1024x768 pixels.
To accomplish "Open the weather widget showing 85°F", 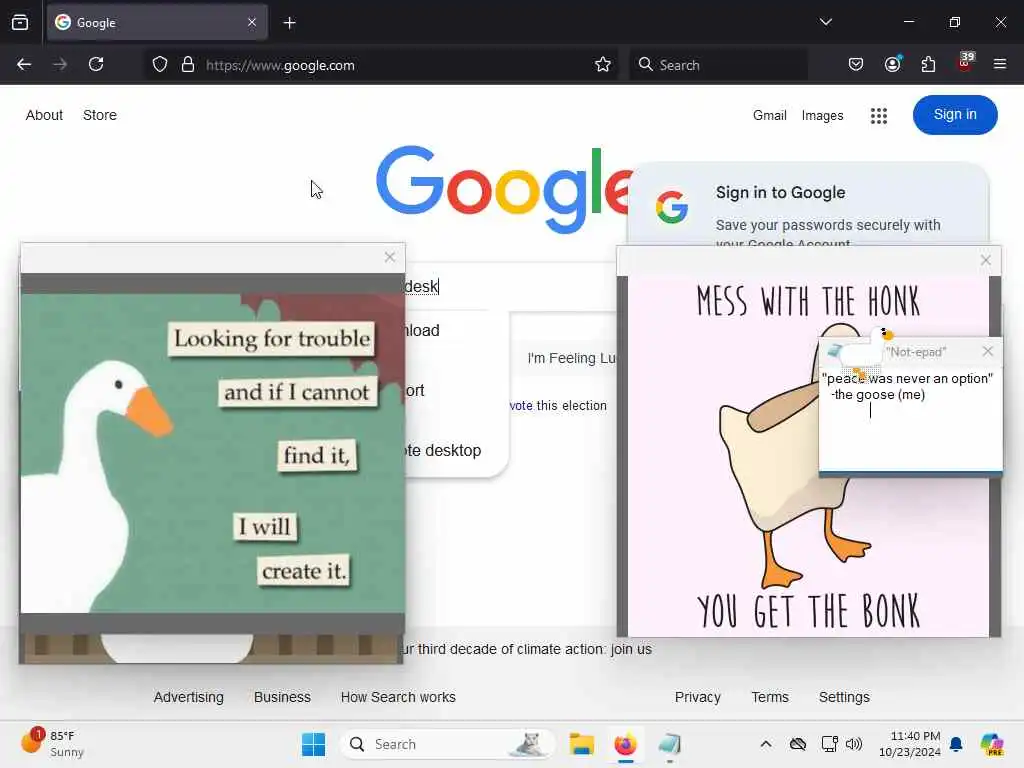I will [52, 744].
